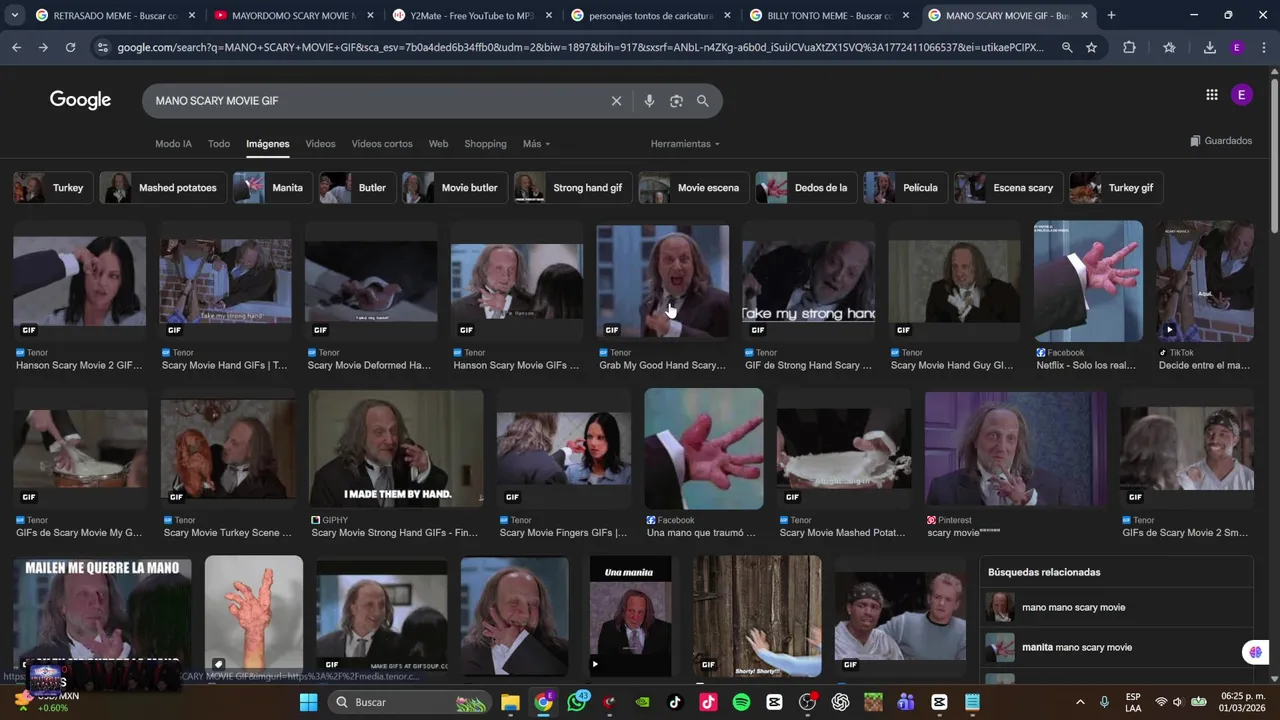Open the Grab My Good Hand Scary thumbnail

663,281
